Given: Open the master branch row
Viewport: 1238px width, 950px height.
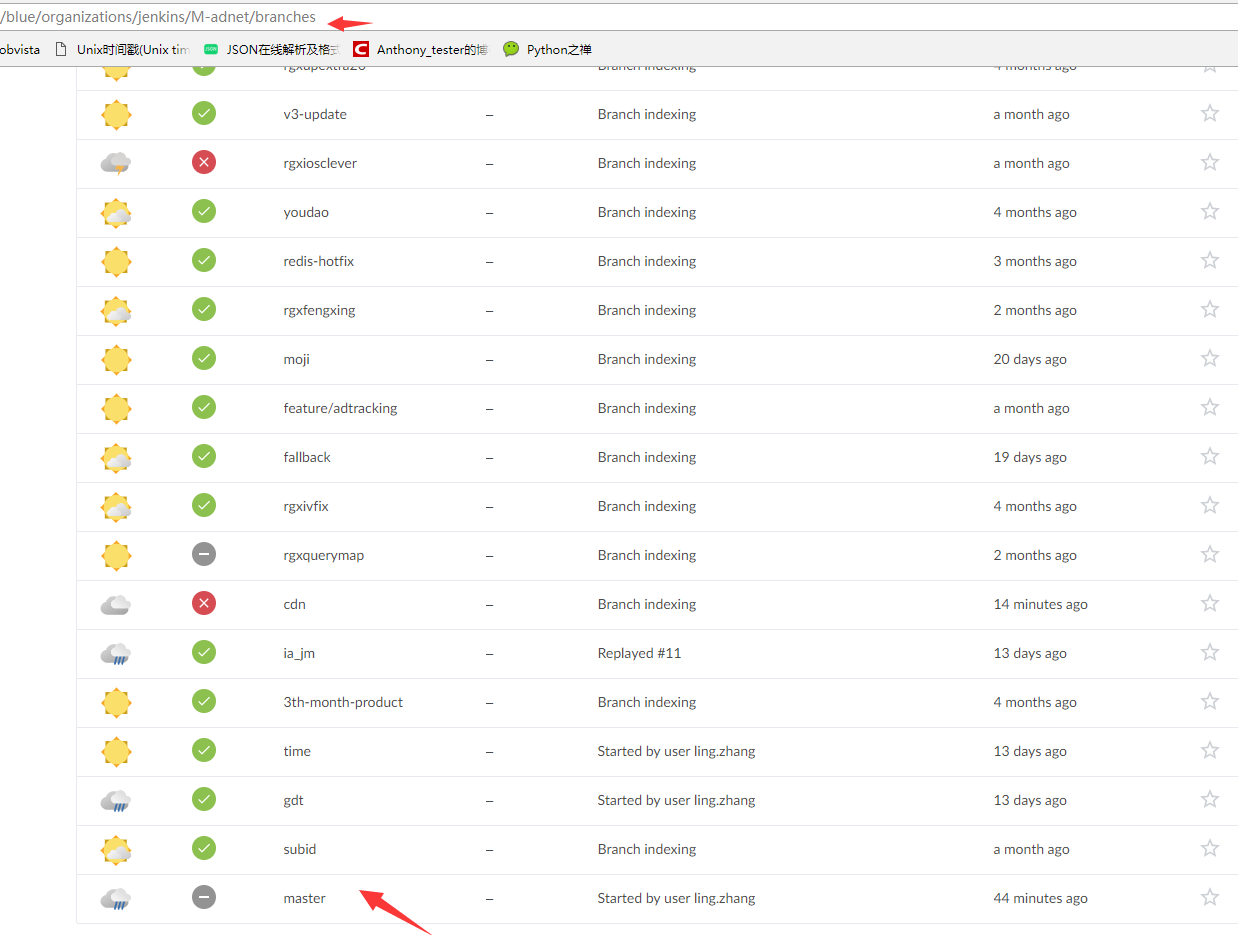Looking at the screenshot, I should click(304, 898).
